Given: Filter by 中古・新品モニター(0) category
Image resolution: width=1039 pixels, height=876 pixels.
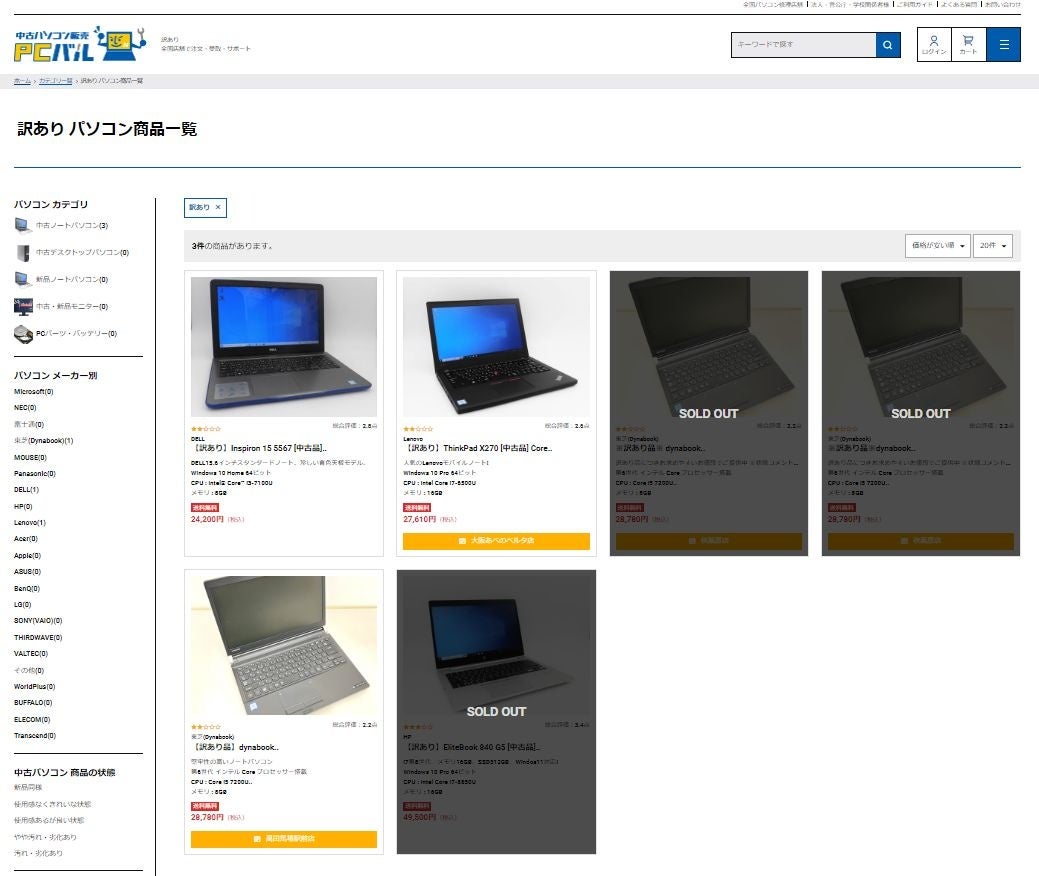Looking at the screenshot, I should [72, 307].
